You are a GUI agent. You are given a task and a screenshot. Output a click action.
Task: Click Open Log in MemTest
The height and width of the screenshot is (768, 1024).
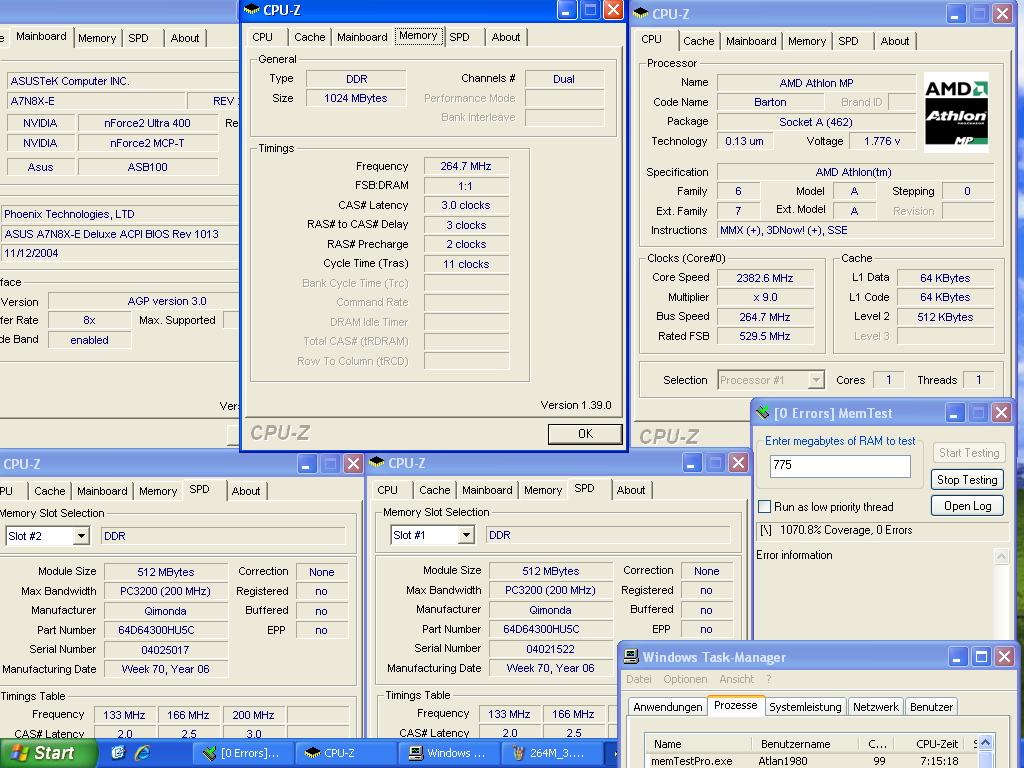967,505
